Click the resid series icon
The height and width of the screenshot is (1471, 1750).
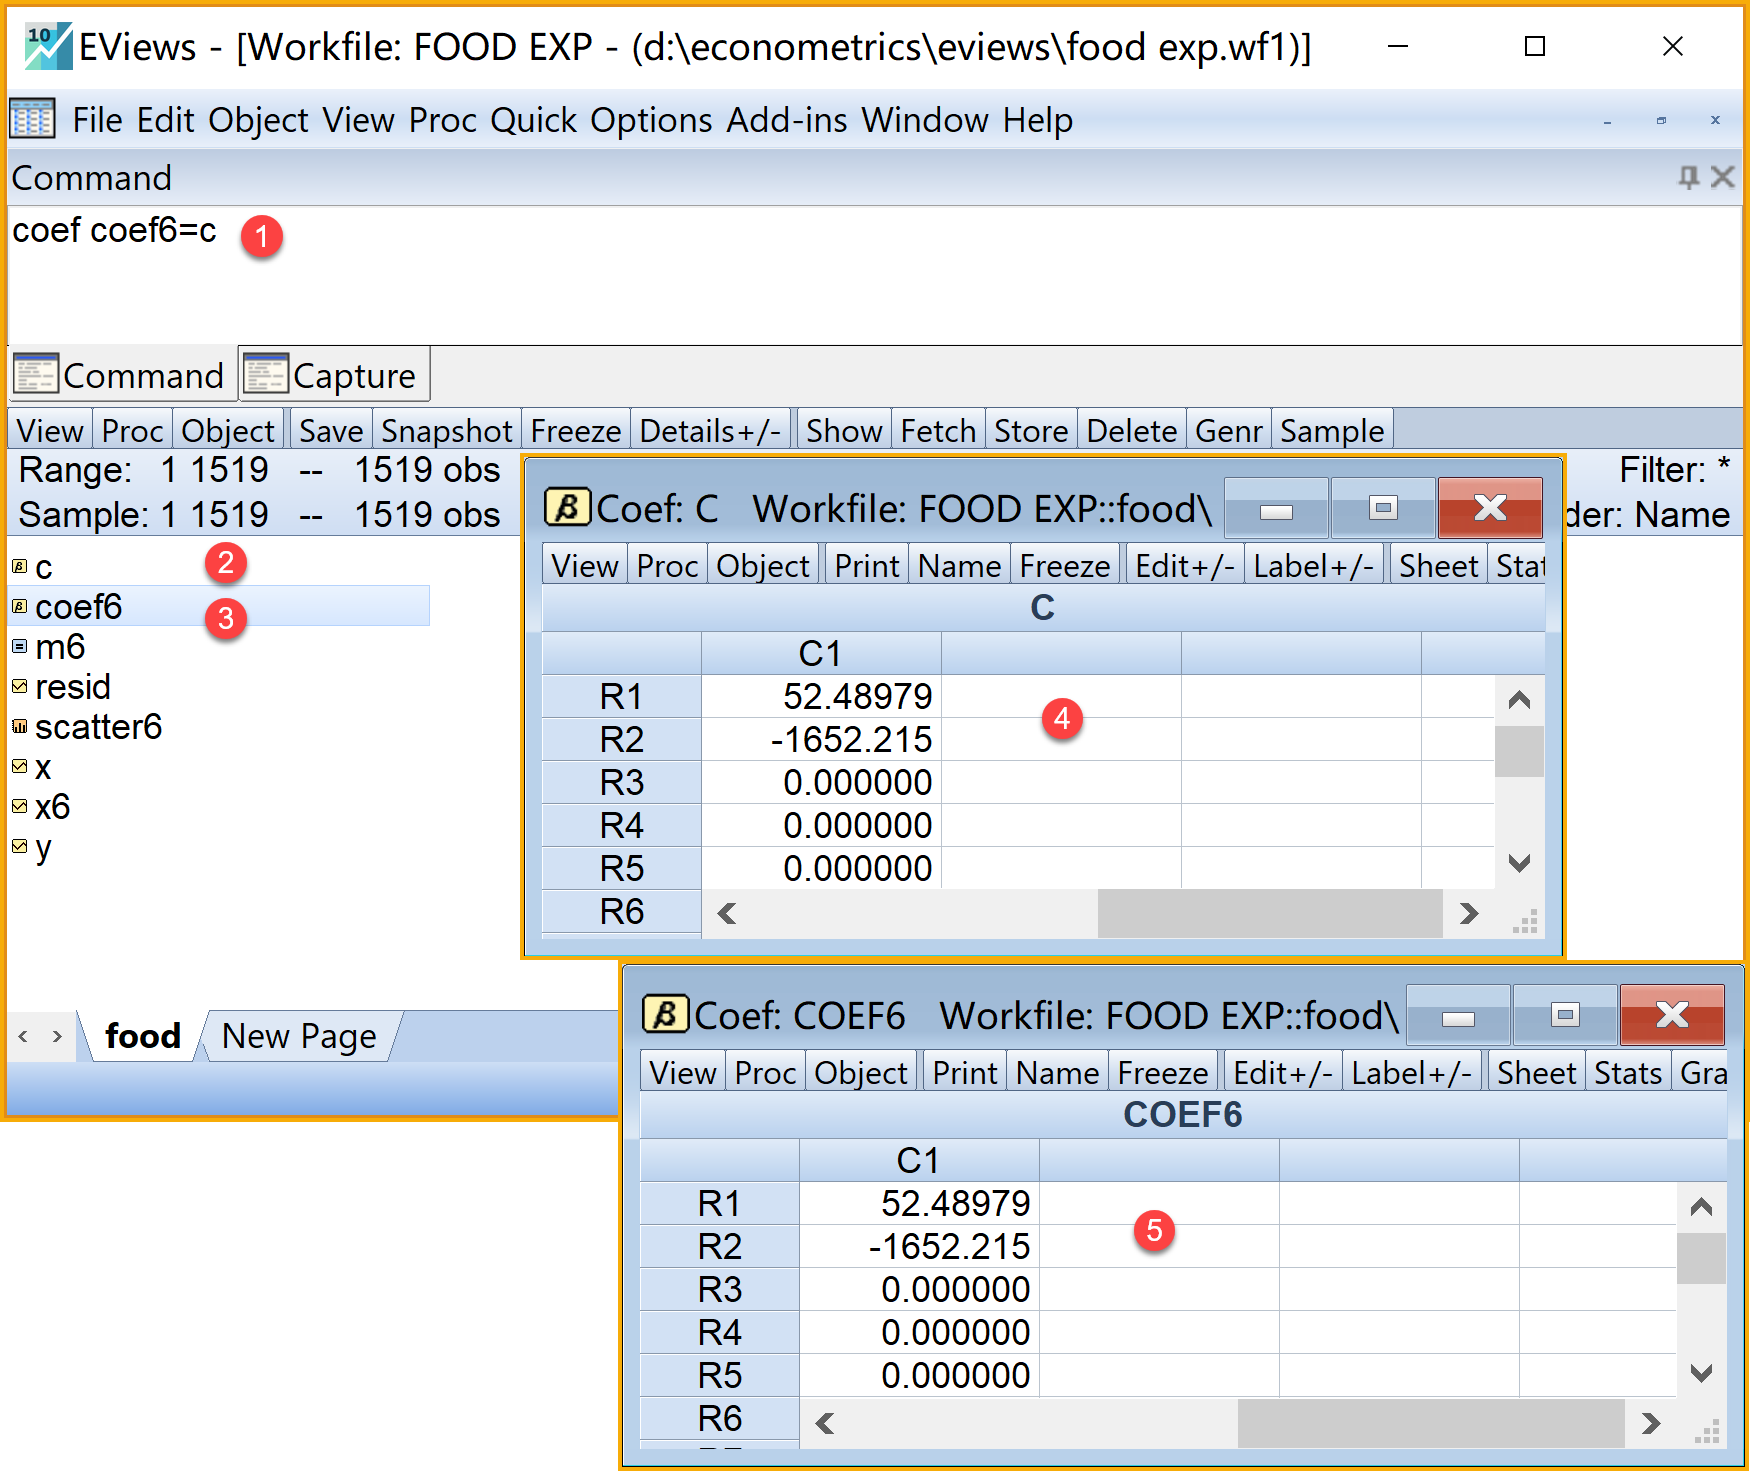pyautogui.click(x=19, y=686)
